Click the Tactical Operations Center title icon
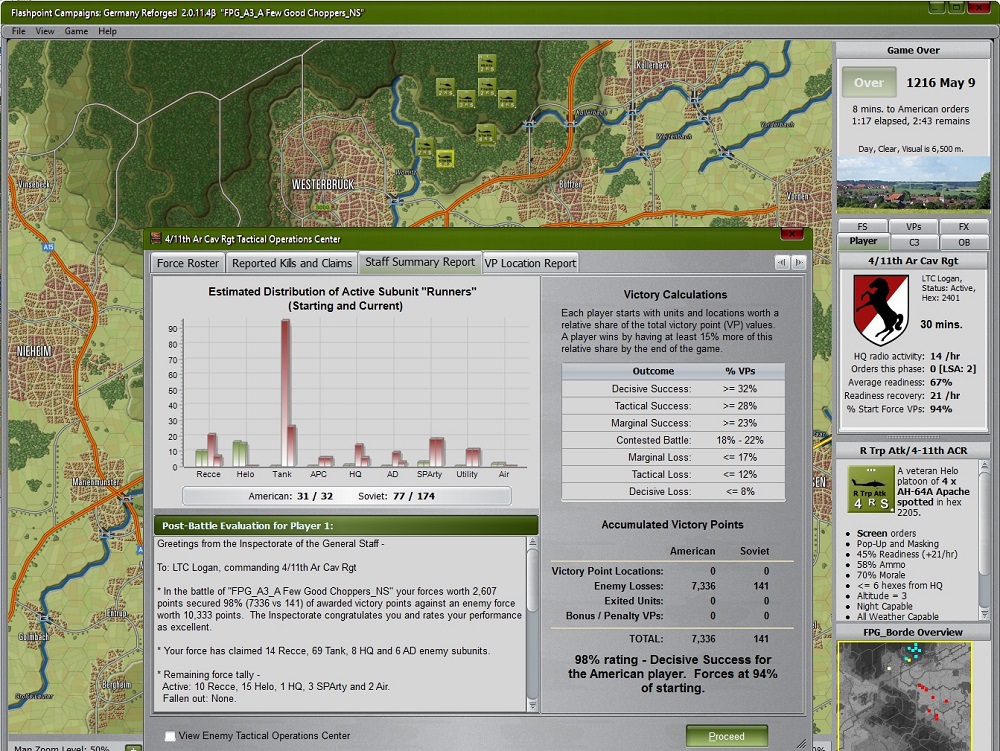 155,238
